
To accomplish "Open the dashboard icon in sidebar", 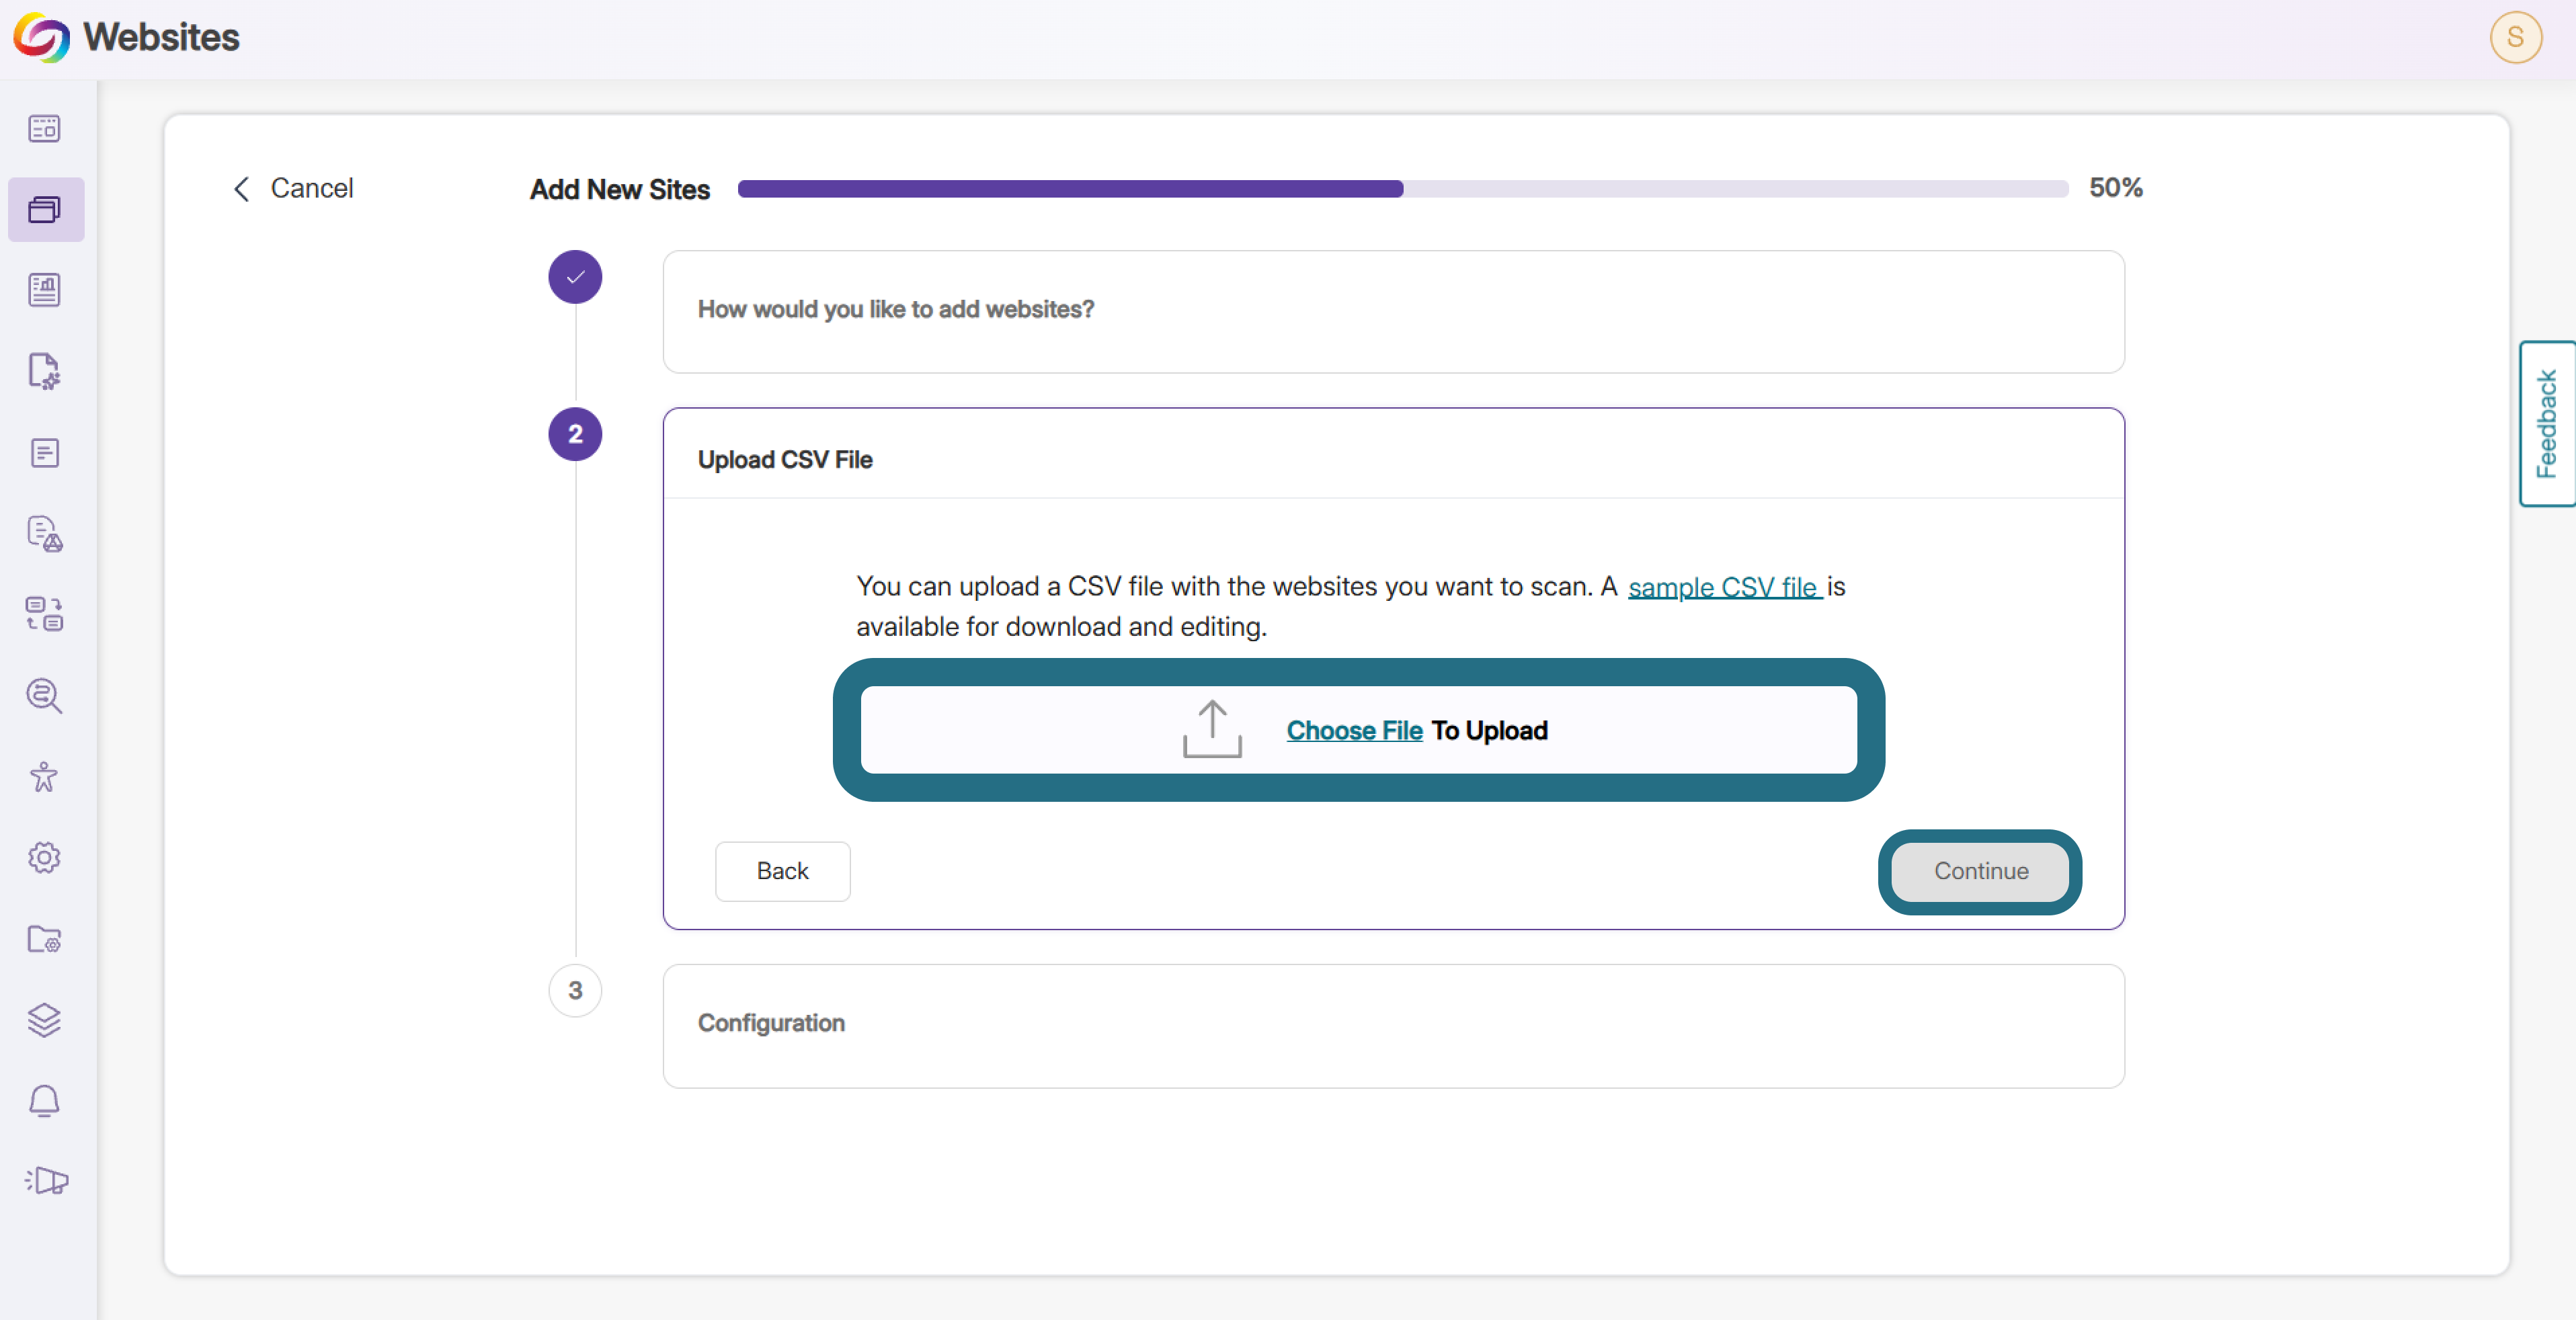I will point(45,129).
